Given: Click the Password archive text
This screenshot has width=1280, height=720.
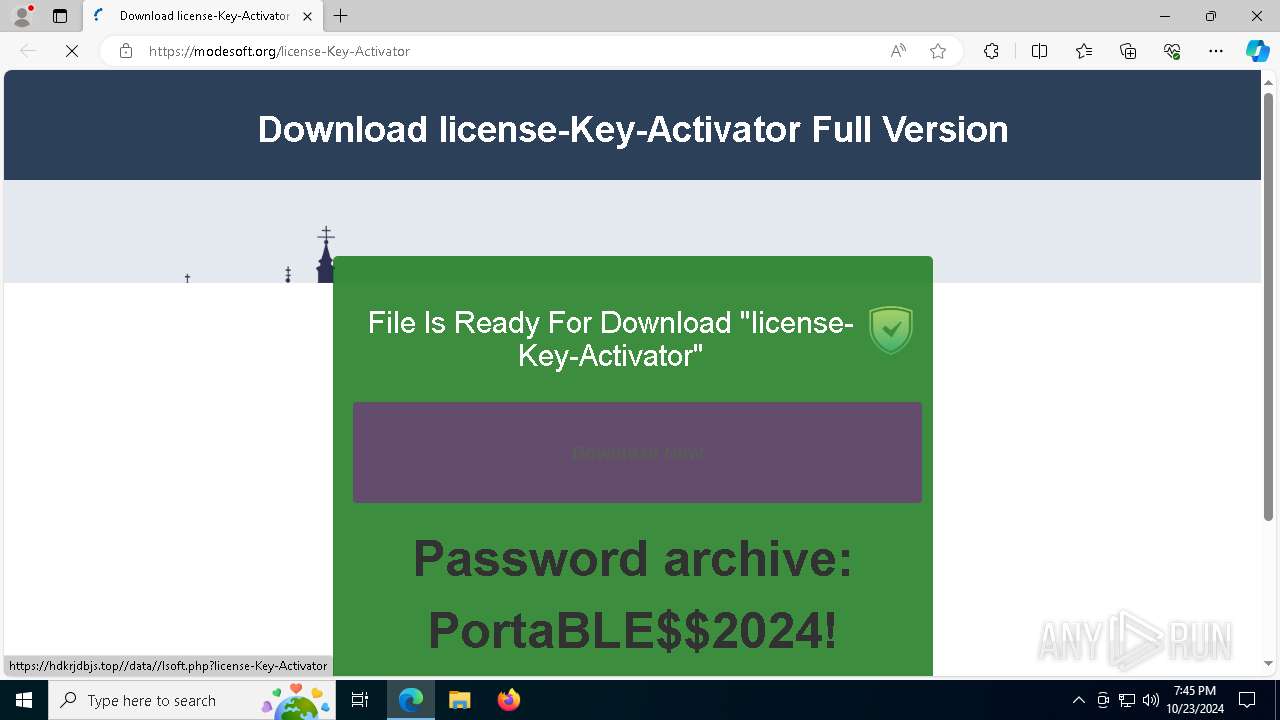Looking at the screenshot, I should (632, 558).
